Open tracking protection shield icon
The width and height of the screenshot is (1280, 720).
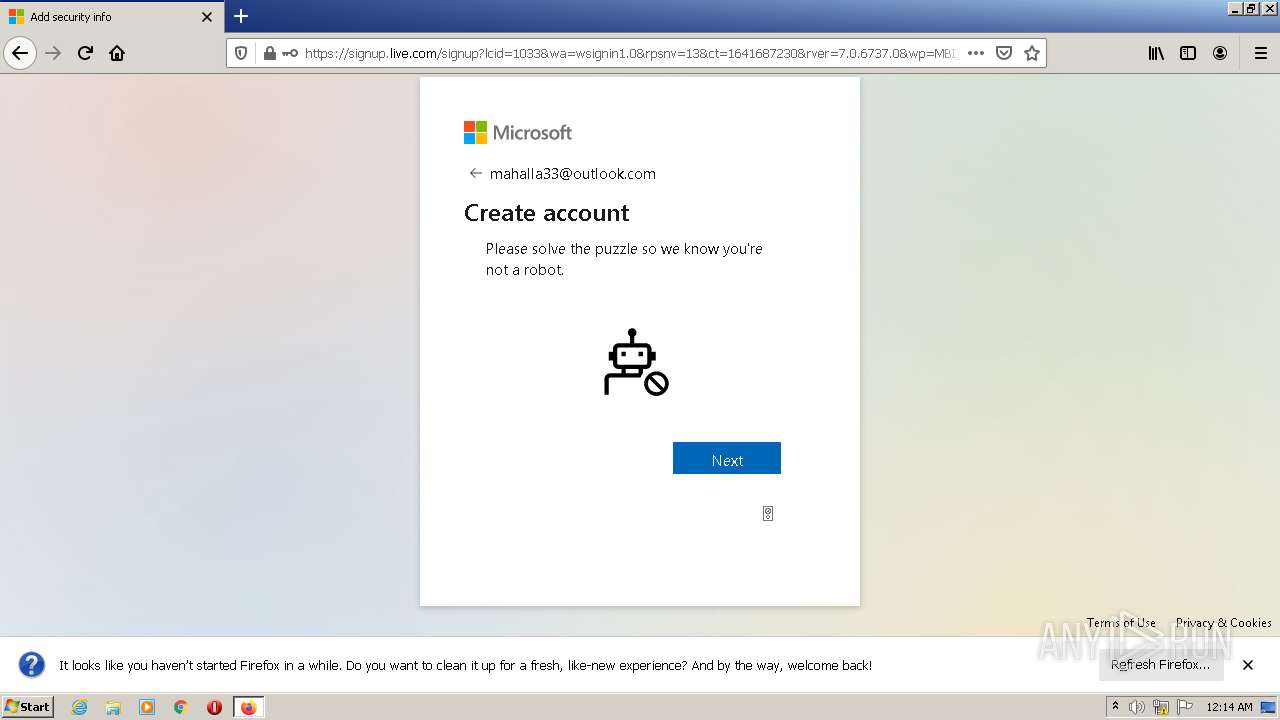(x=241, y=53)
